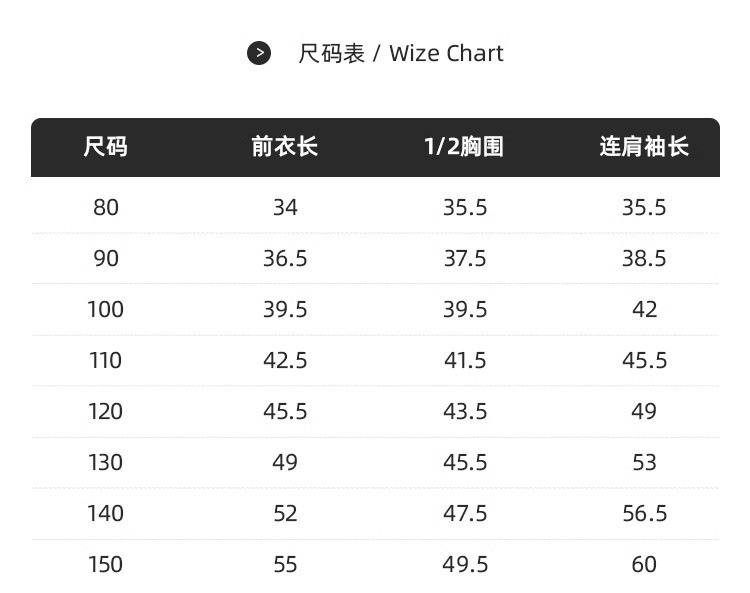Click size 80 in the first row
This screenshot has height=593, width=750.
[x=106, y=208]
